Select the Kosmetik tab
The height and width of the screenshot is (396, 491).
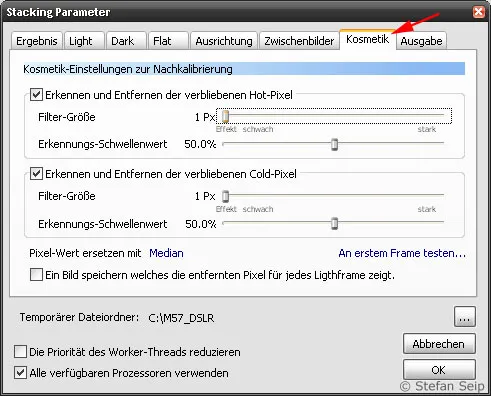click(x=368, y=39)
